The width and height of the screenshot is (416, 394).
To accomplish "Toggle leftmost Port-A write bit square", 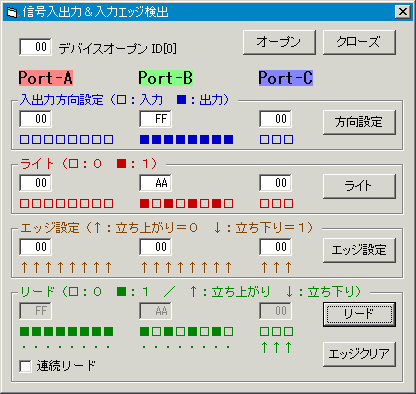I will pyautogui.click(x=24, y=203).
